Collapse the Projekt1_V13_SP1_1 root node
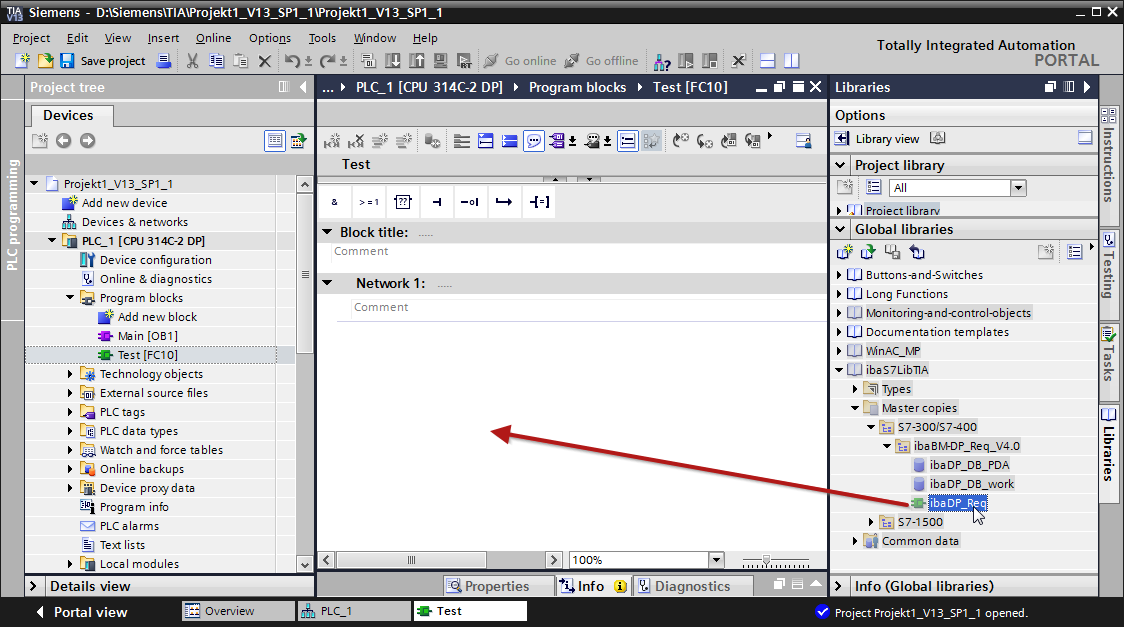This screenshot has height=627, width=1124. click(34, 183)
